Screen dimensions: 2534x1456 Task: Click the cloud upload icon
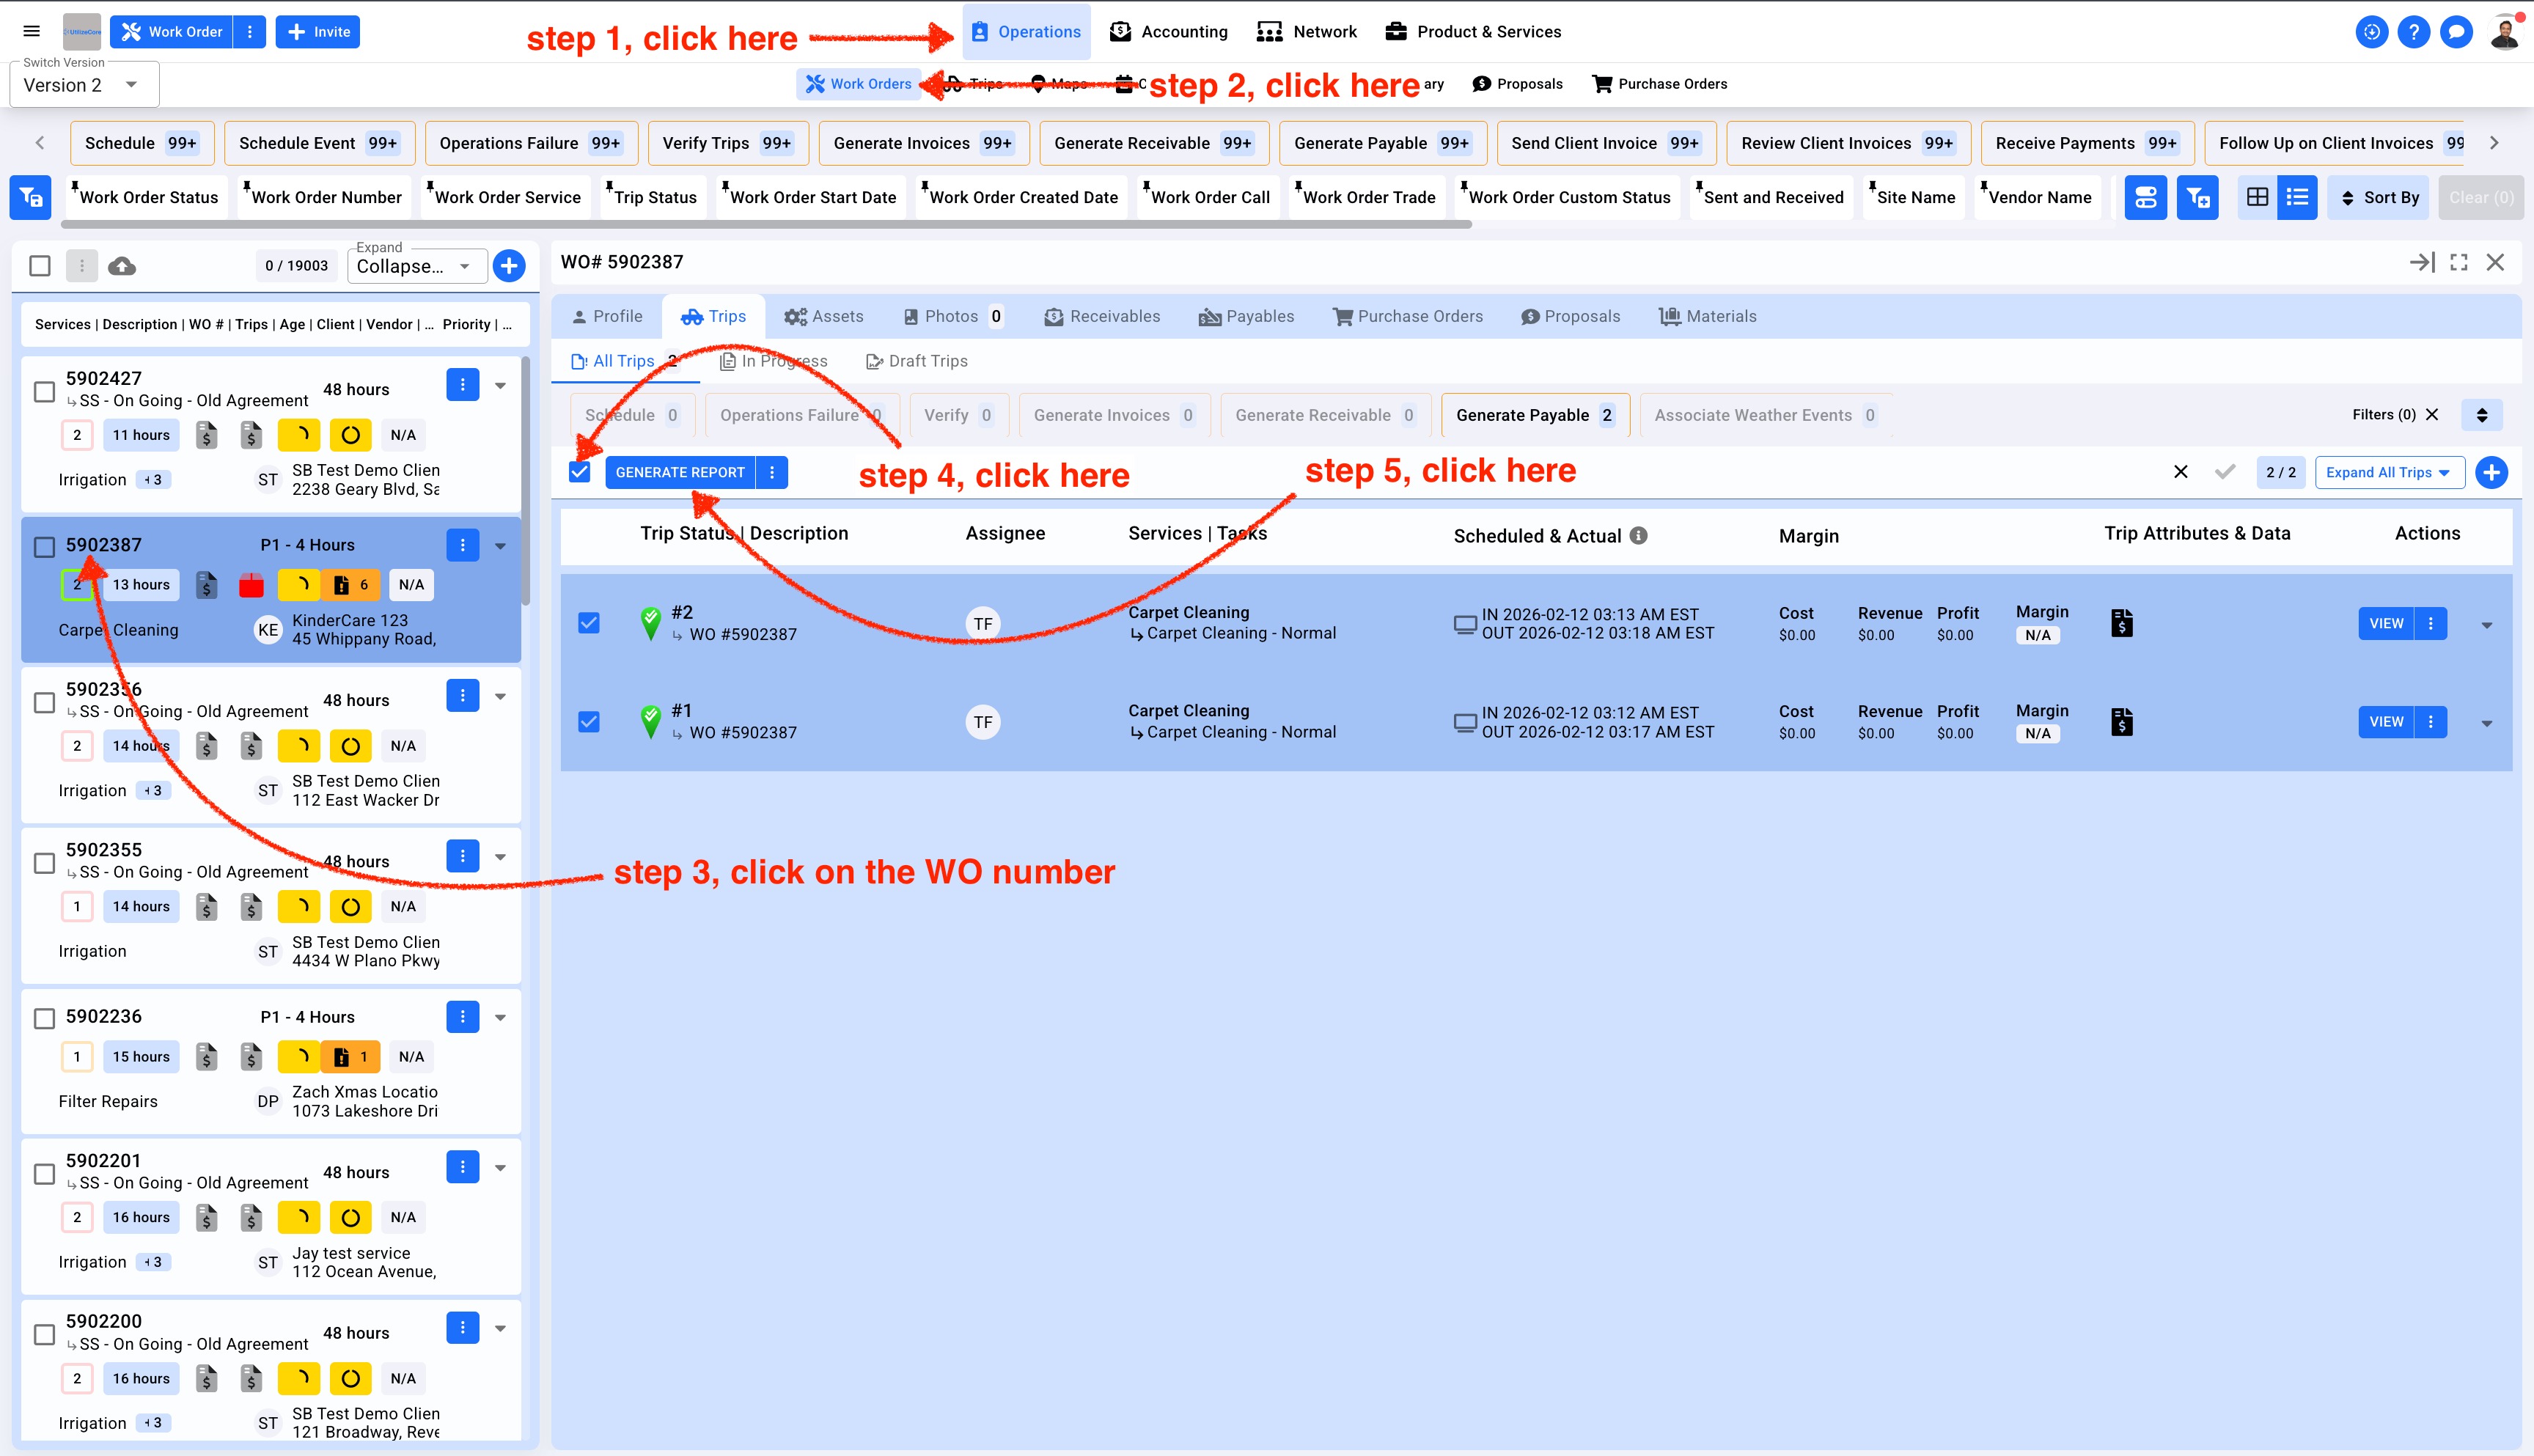[122, 266]
